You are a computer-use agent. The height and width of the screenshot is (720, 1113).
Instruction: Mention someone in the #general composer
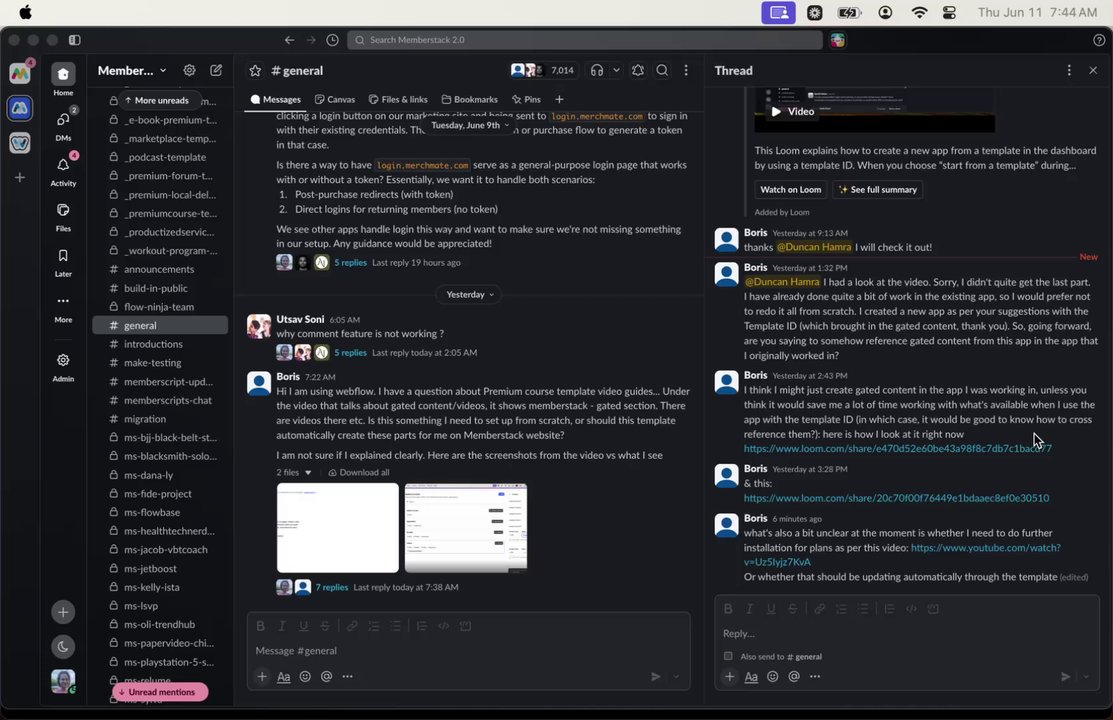point(327,677)
